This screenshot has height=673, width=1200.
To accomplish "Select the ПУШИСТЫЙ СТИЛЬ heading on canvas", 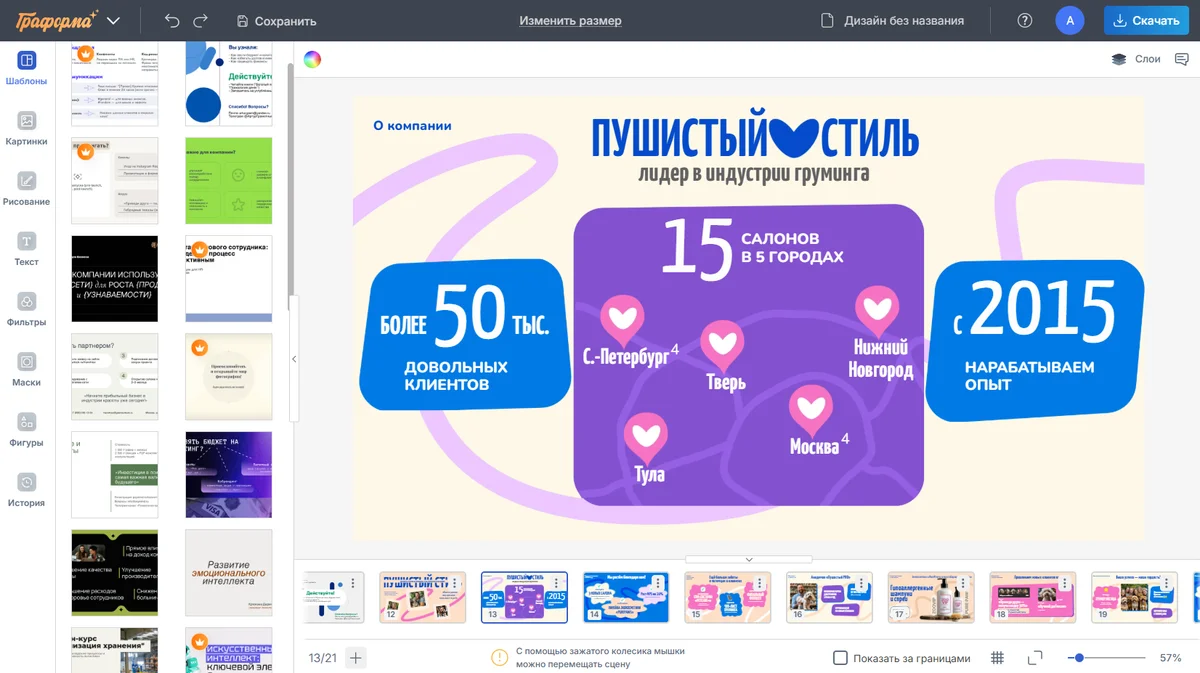I will [755, 138].
